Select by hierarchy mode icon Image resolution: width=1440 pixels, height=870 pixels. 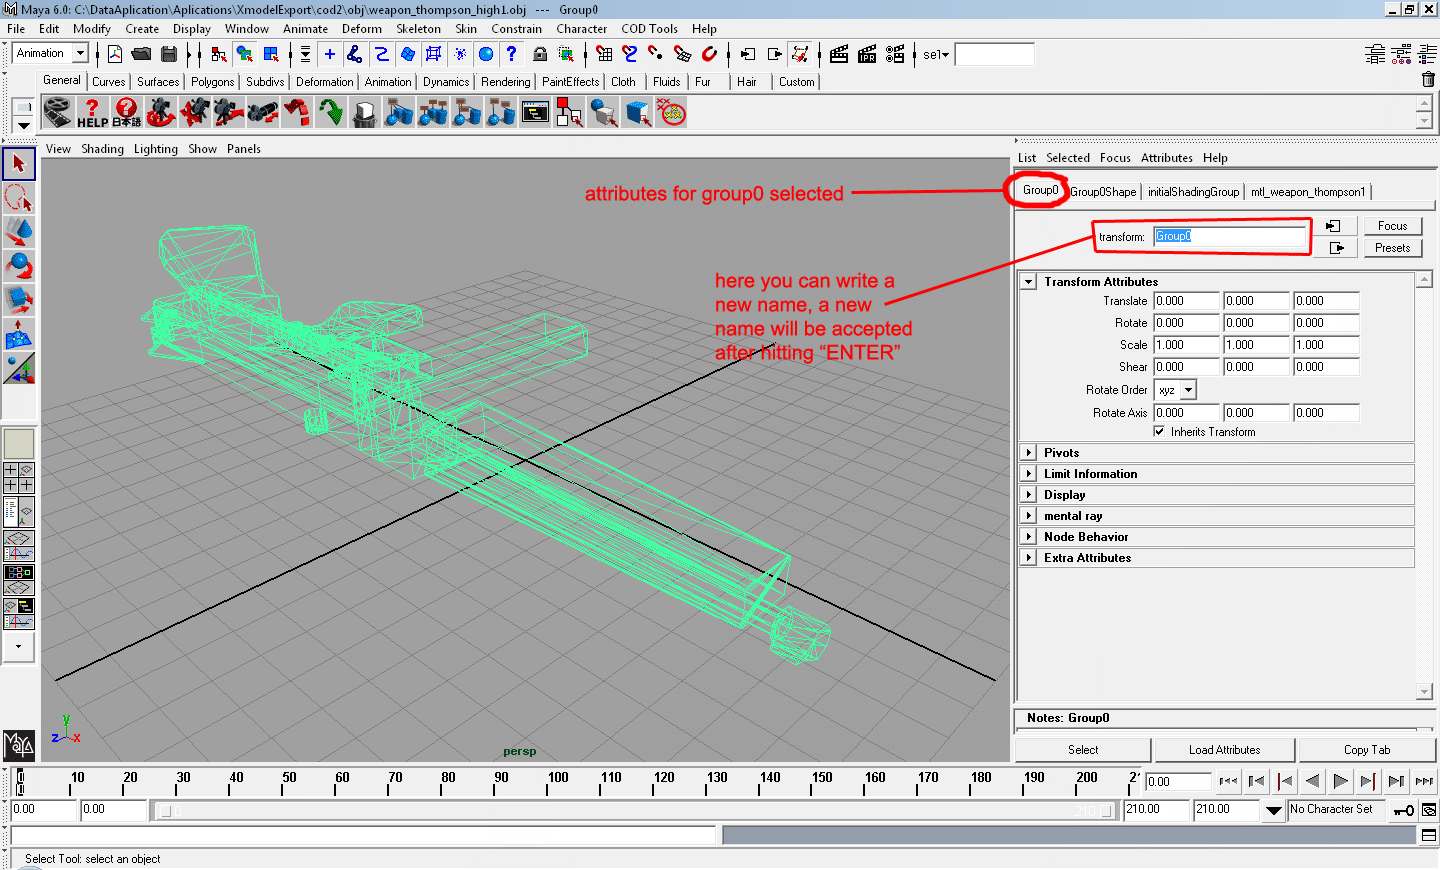click(219, 54)
